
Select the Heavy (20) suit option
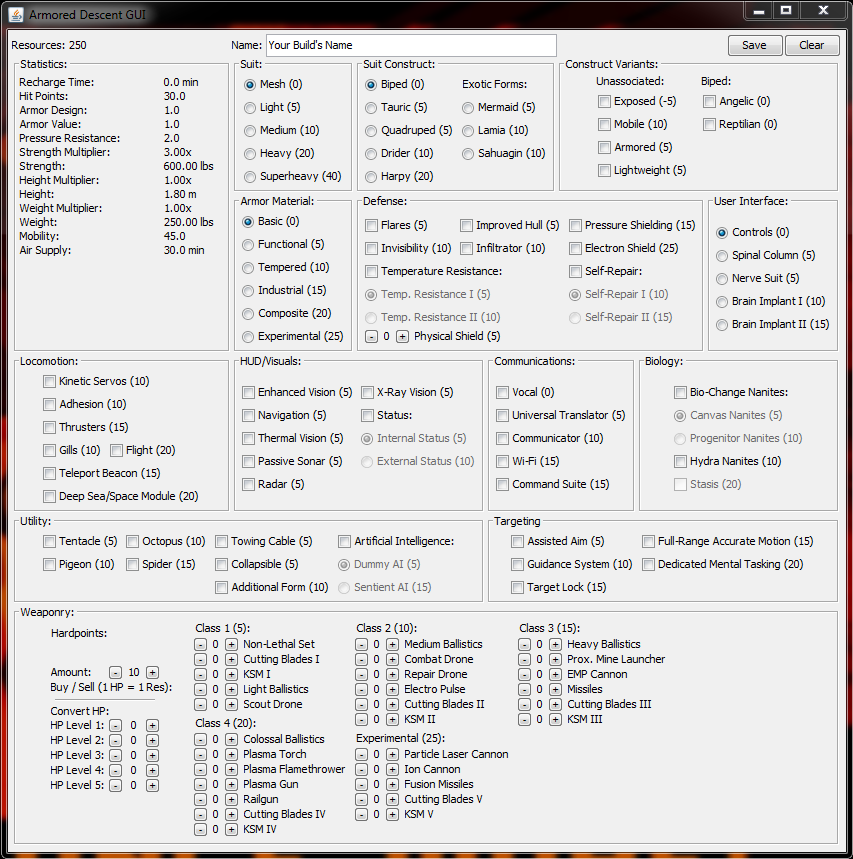tap(279, 153)
